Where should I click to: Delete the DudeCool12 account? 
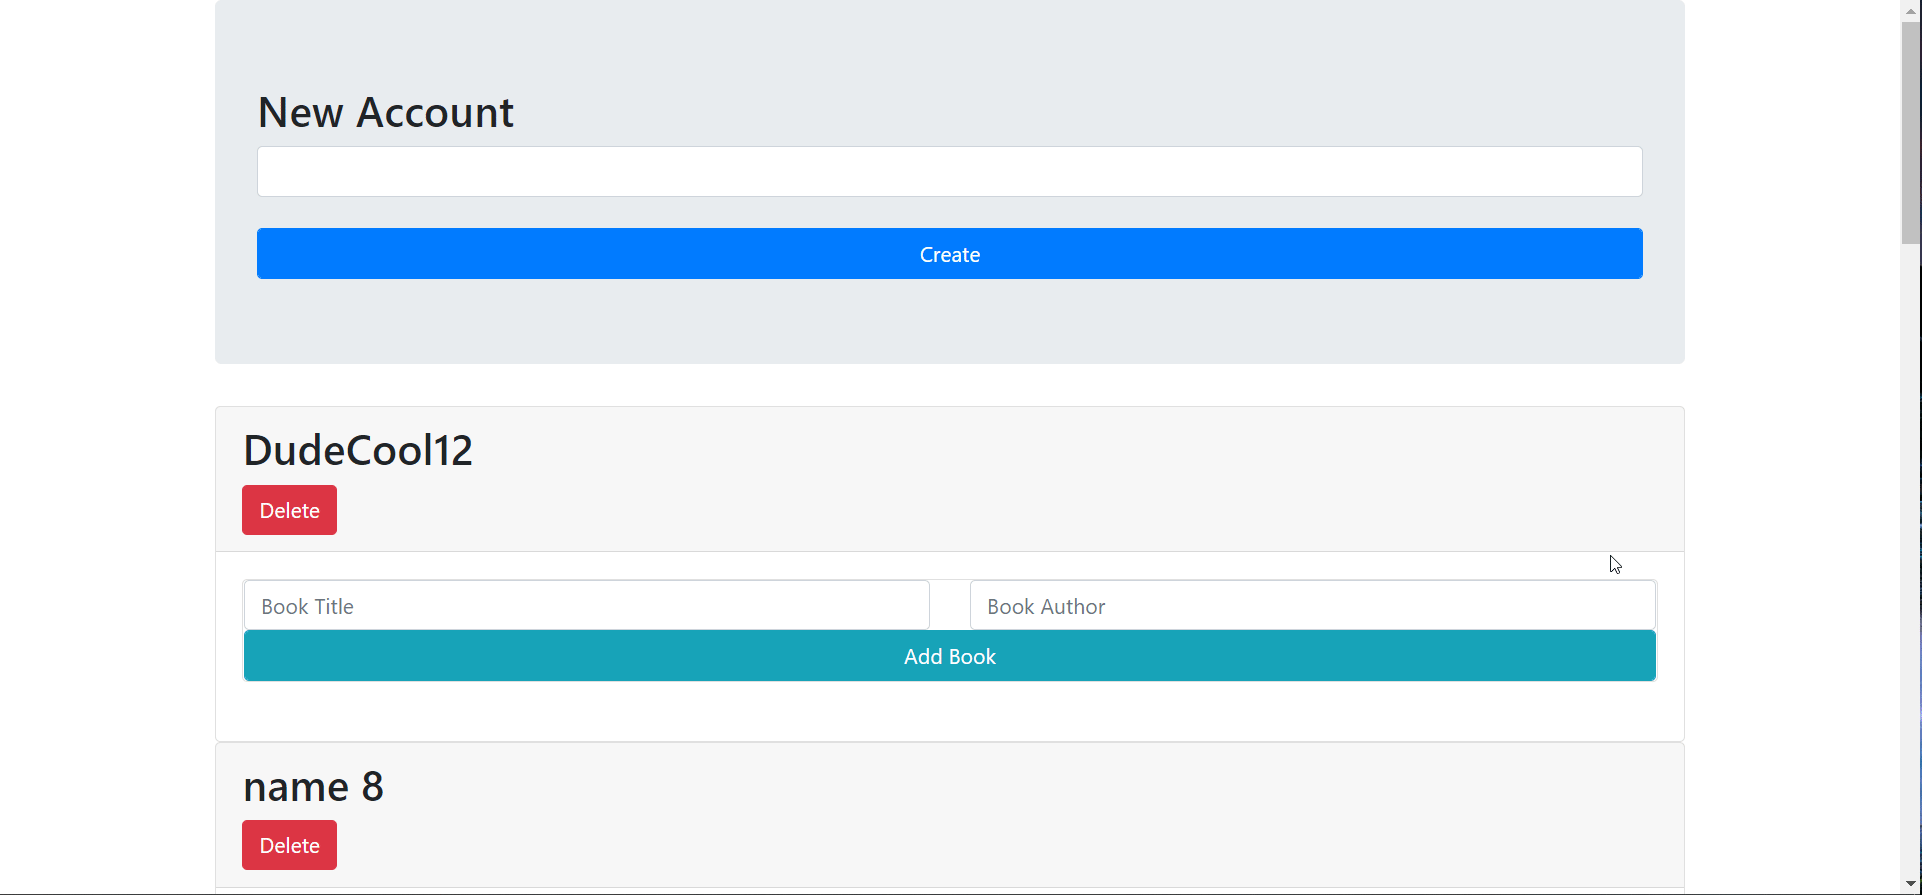click(289, 510)
